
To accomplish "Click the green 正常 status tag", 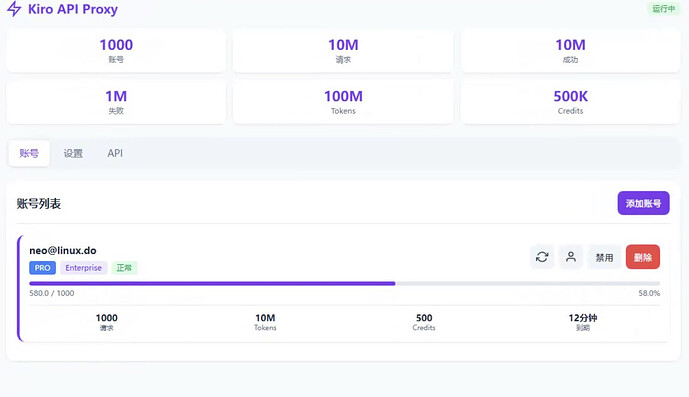I will [x=124, y=268].
